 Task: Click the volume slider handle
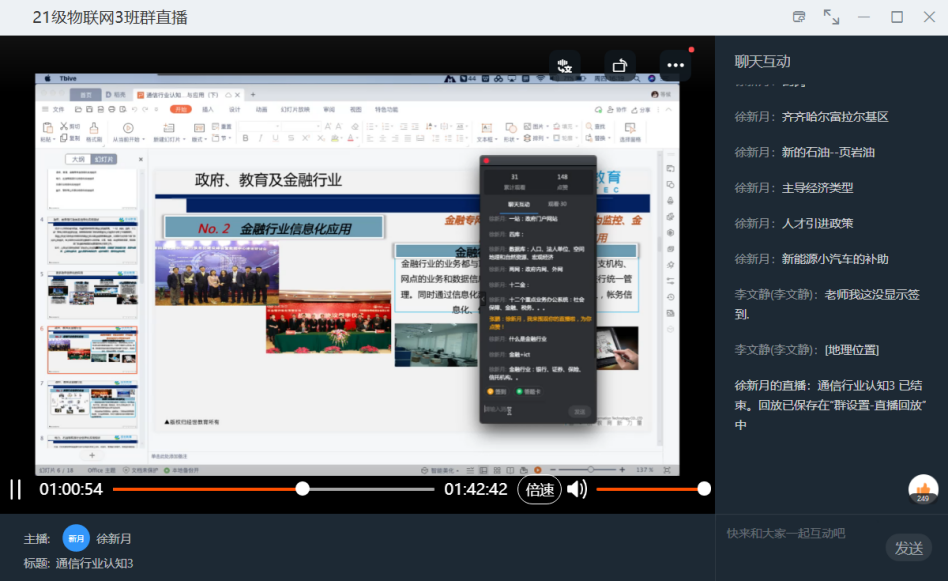[x=704, y=489]
